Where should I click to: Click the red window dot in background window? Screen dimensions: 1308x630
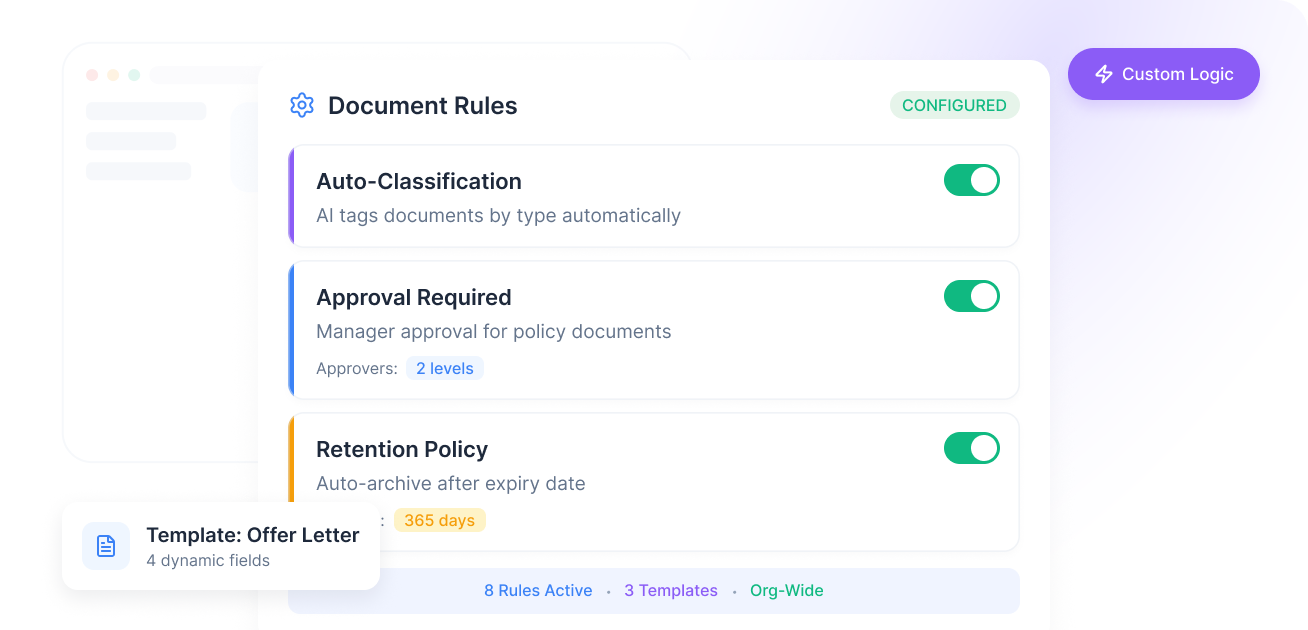tap(92, 75)
